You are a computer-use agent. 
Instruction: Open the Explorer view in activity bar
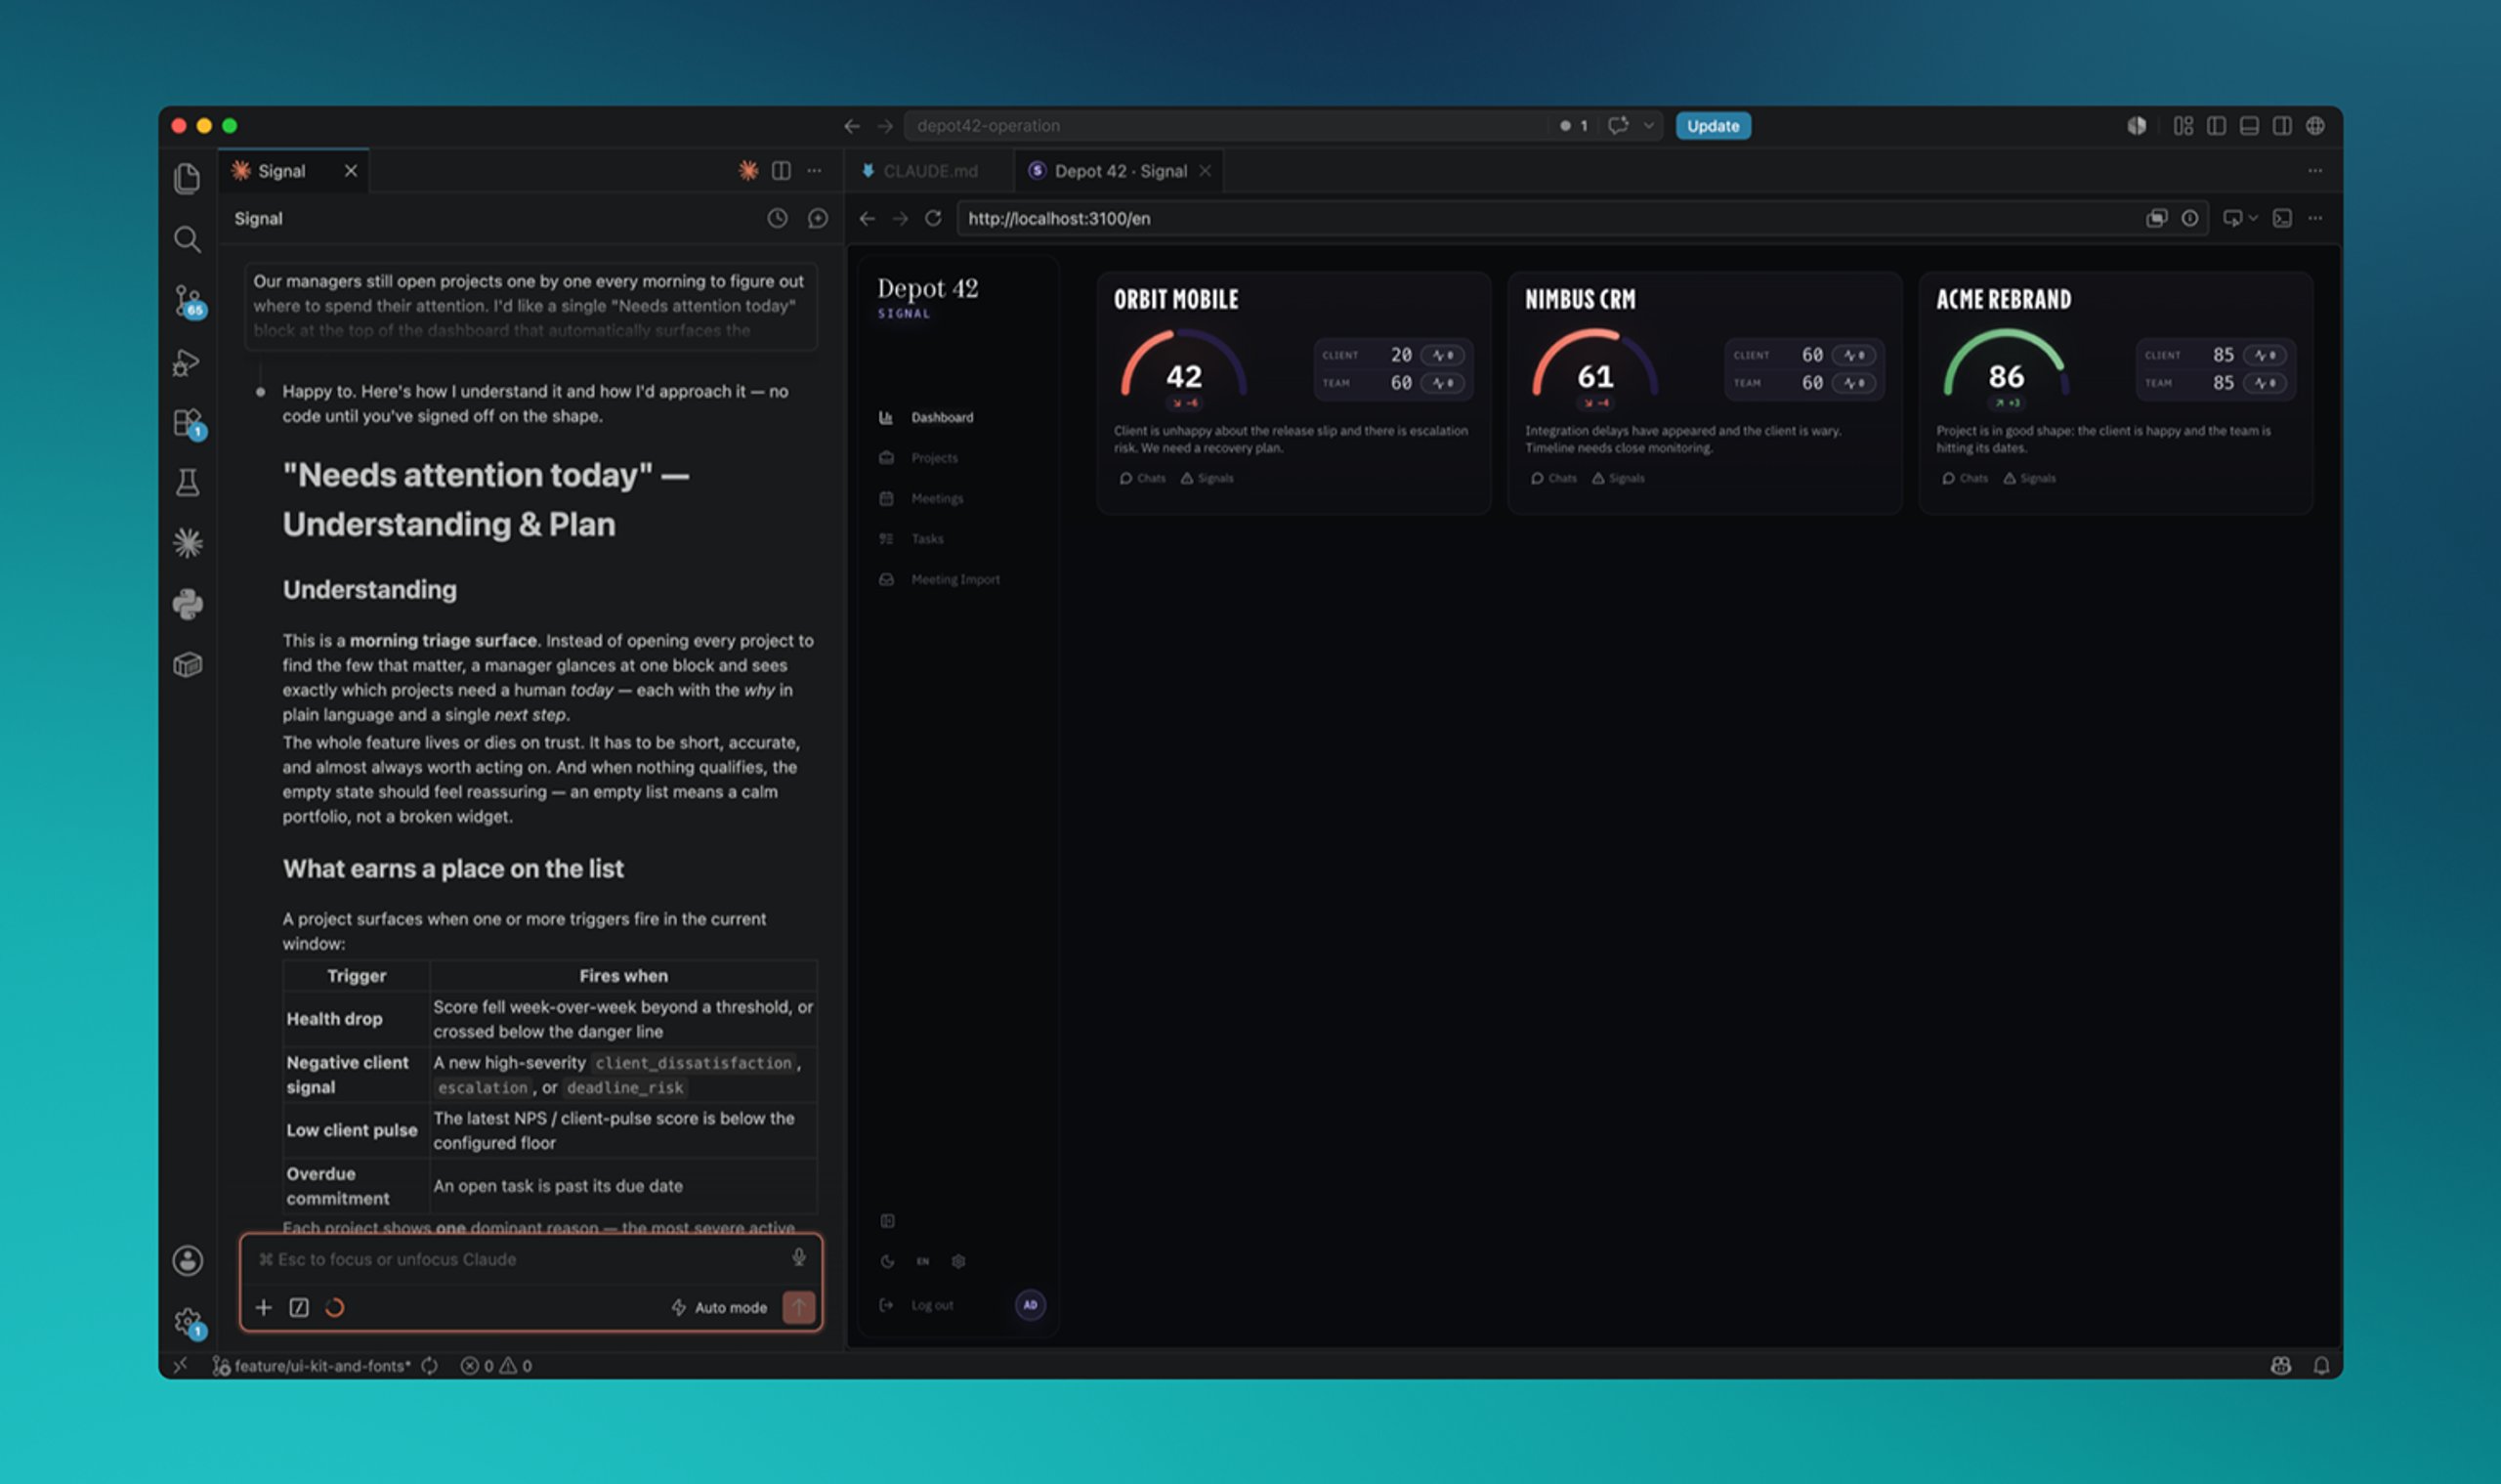pyautogui.click(x=187, y=178)
